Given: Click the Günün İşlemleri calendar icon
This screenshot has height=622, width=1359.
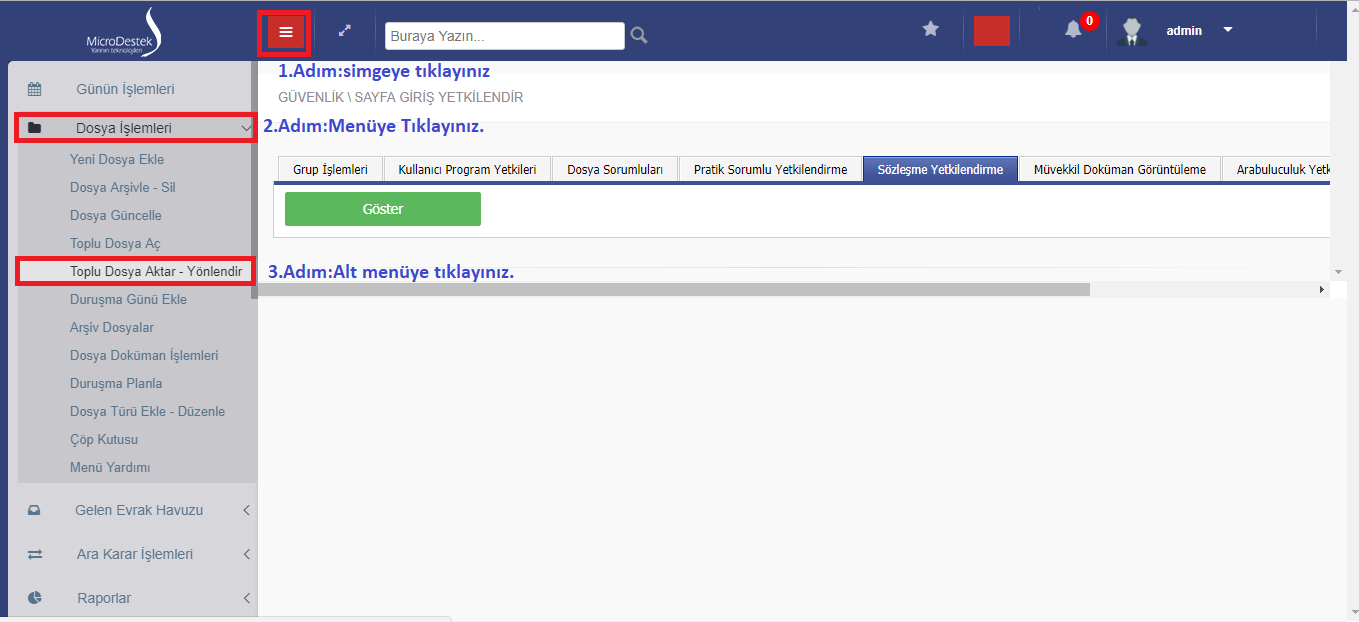Looking at the screenshot, I should (x=34, y=89).
